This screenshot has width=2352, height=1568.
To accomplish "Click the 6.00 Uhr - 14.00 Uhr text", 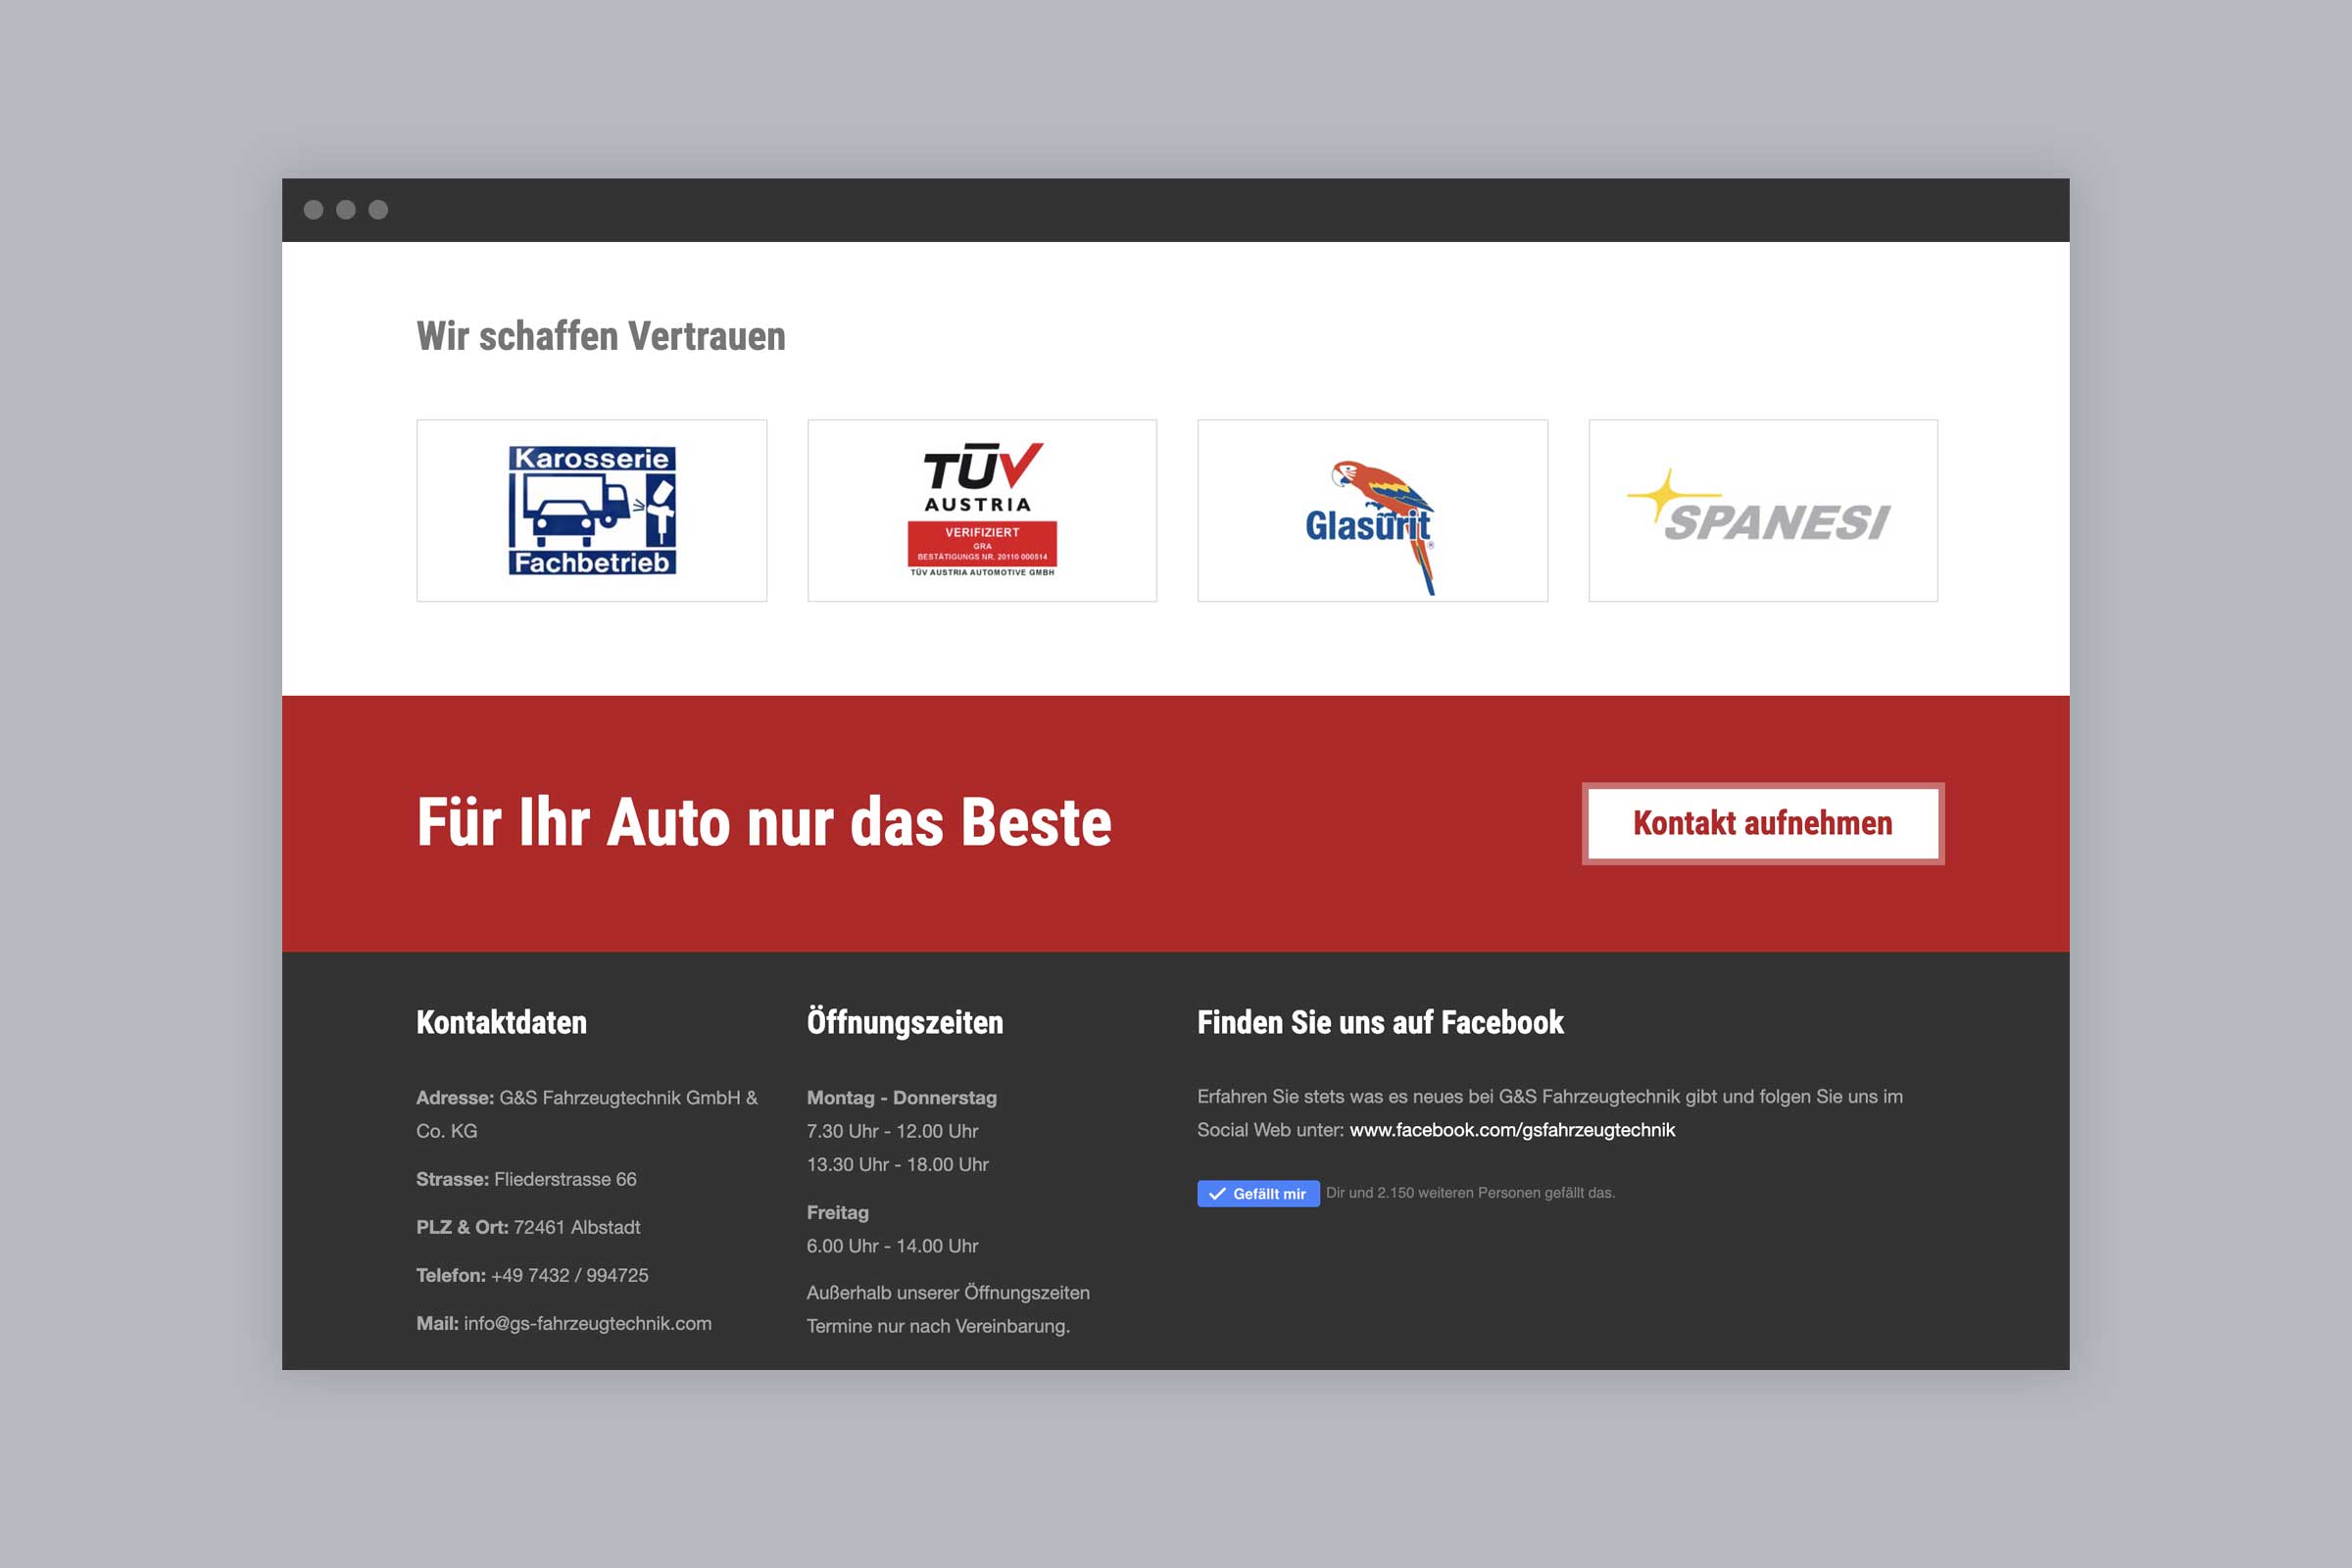I will tap(893, 1246).
